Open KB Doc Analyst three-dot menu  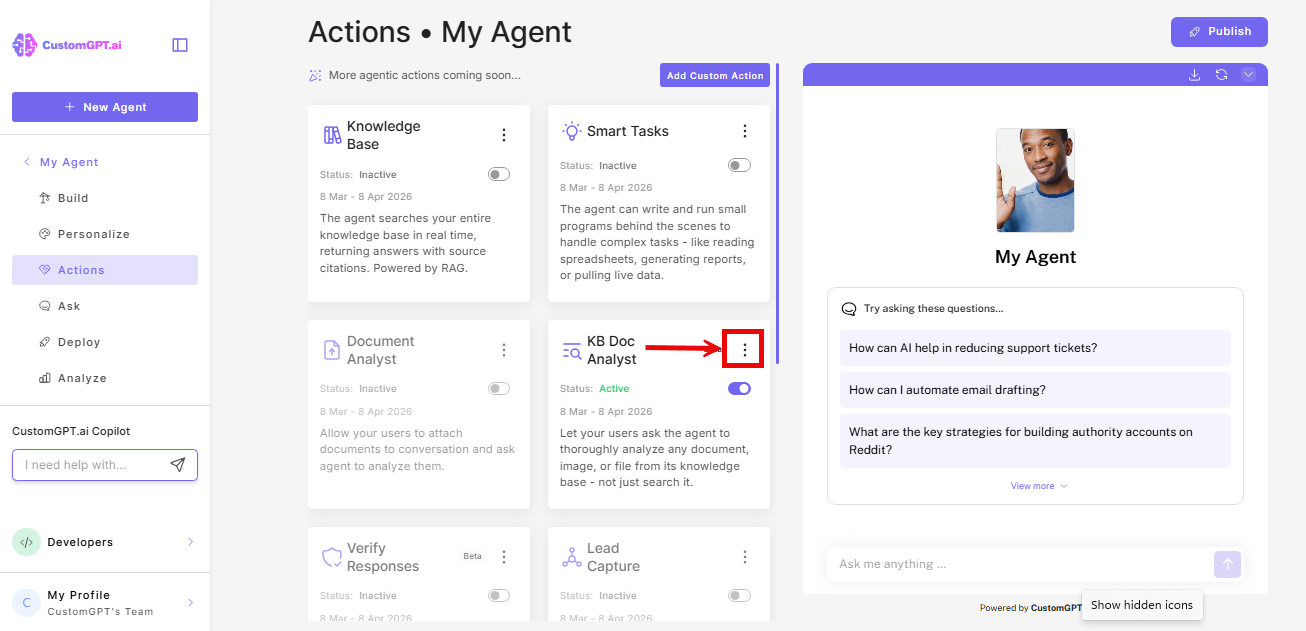(744, 349)
